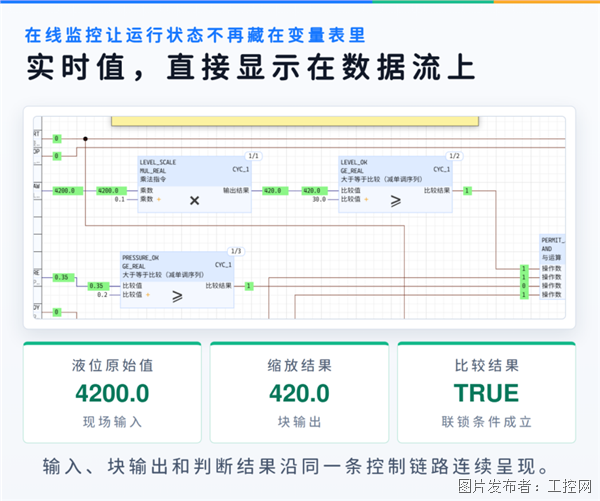
Task: Click the 0.1 multiplier constant
Action: 120,199
